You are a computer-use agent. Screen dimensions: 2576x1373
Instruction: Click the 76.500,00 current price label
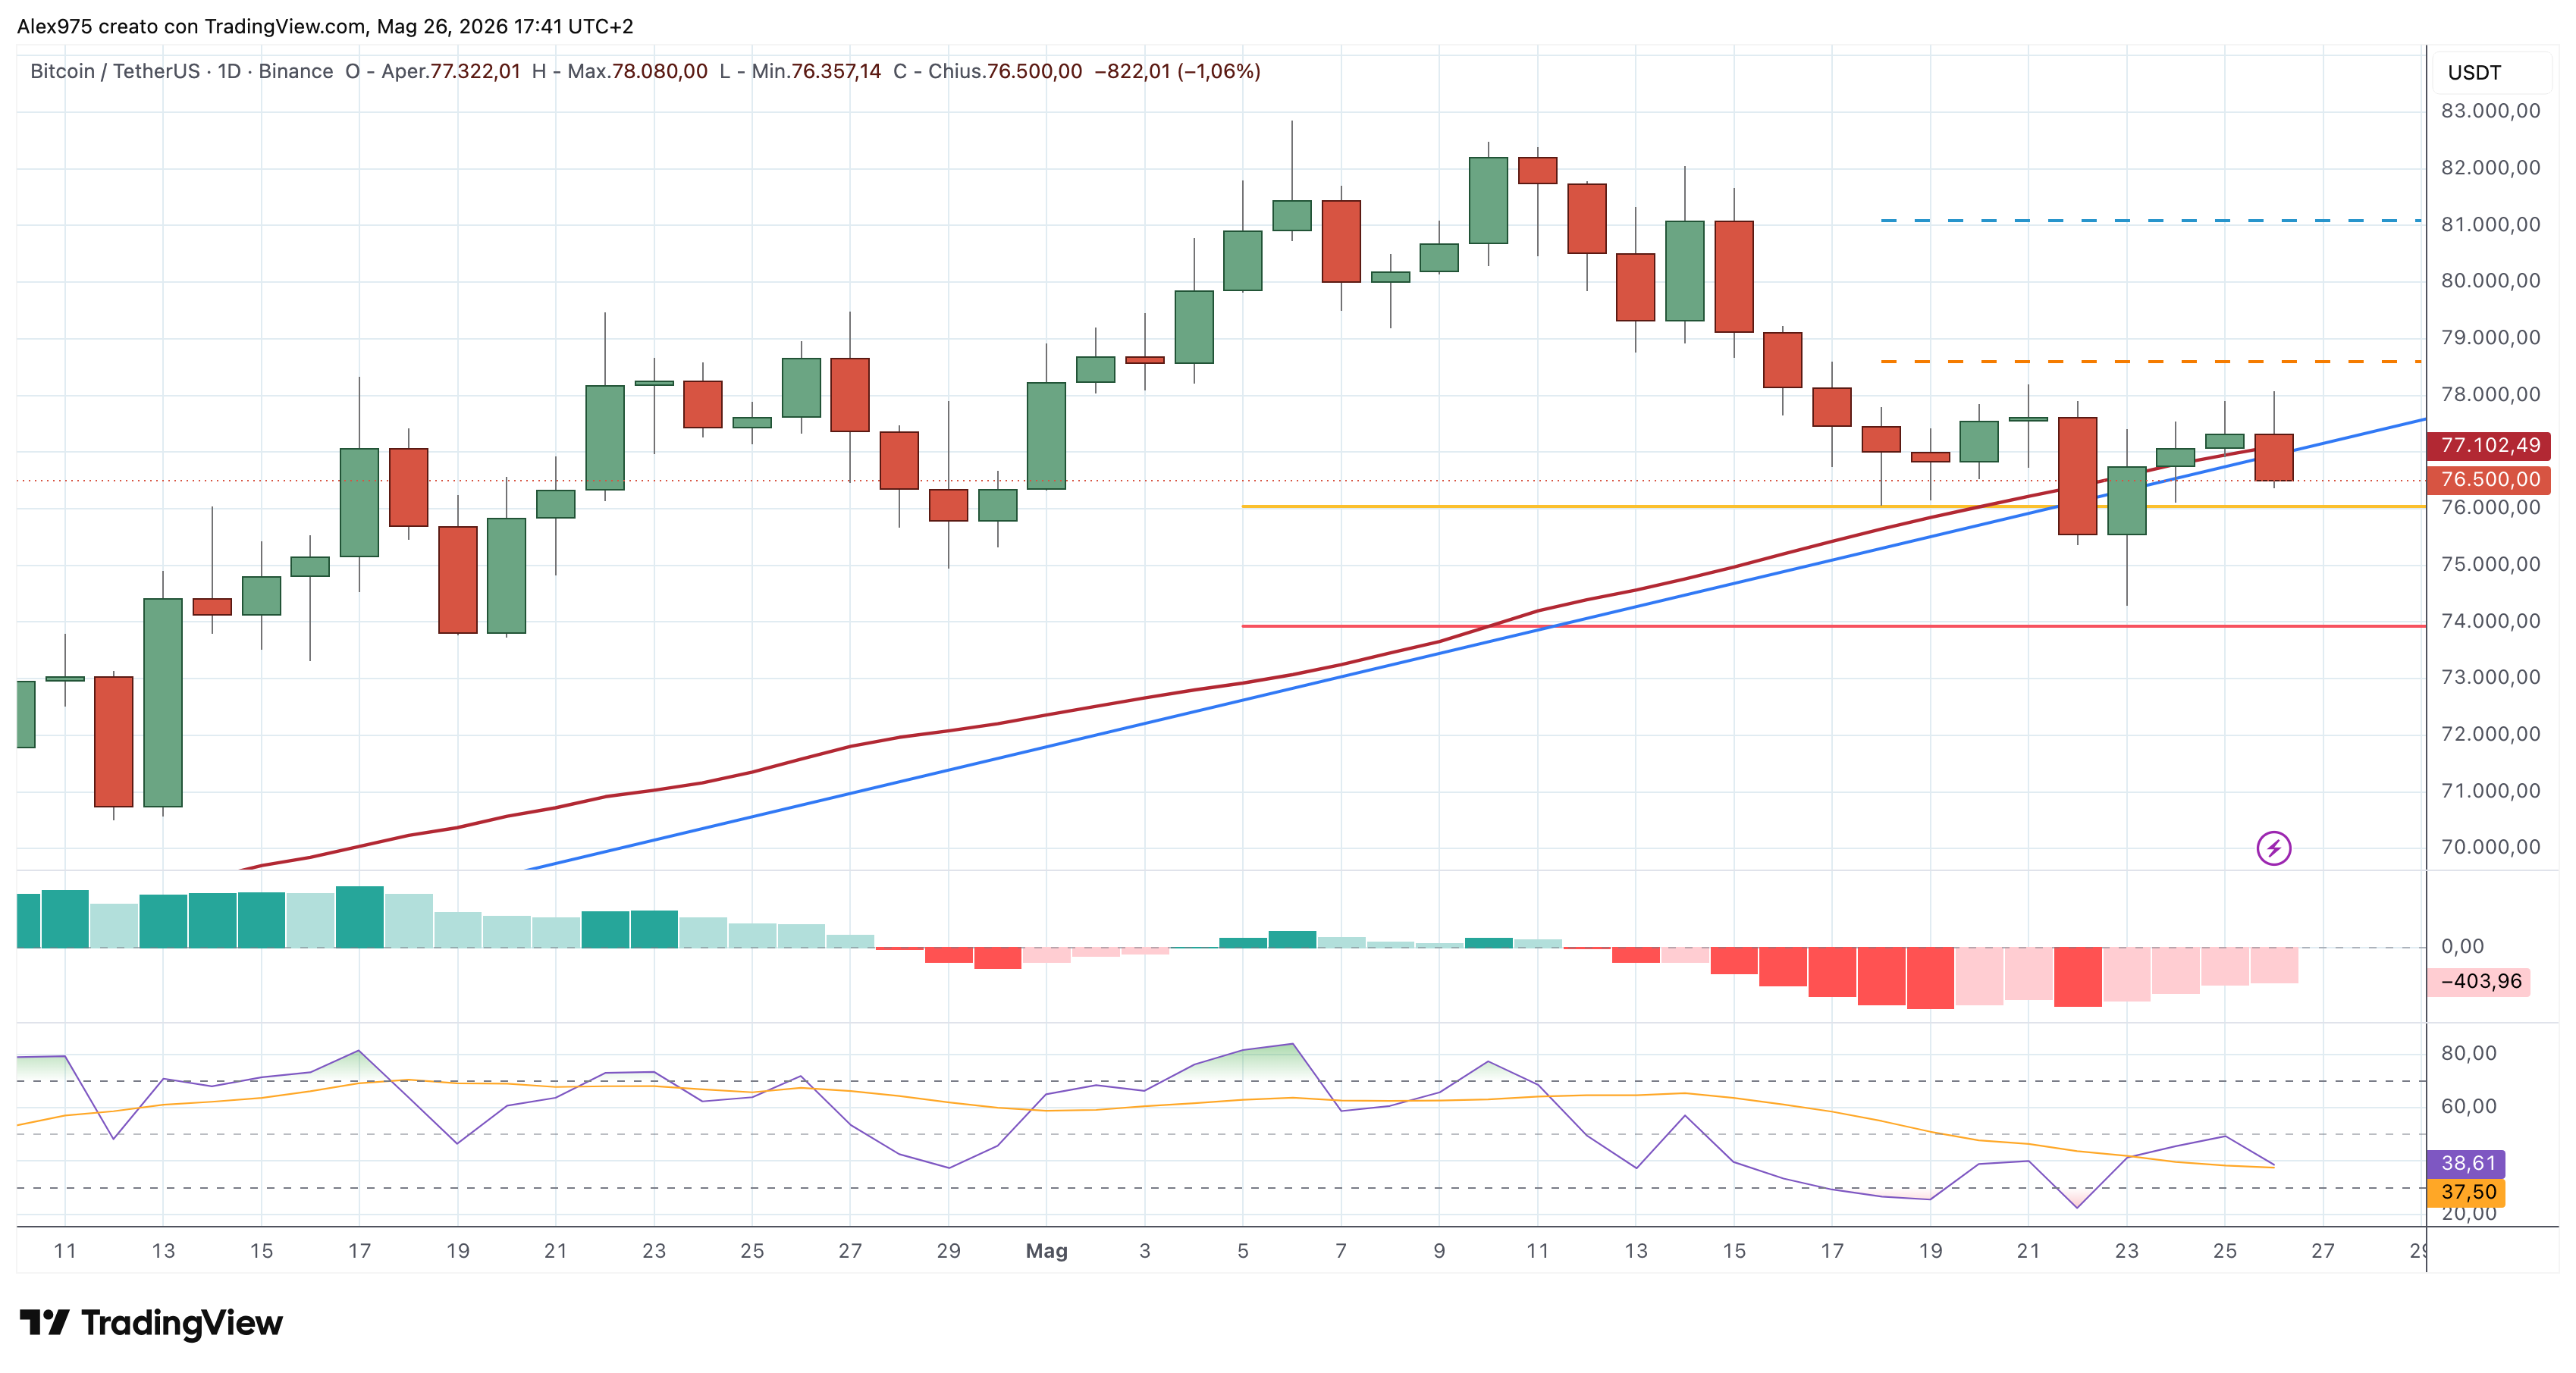(2489, 479)
